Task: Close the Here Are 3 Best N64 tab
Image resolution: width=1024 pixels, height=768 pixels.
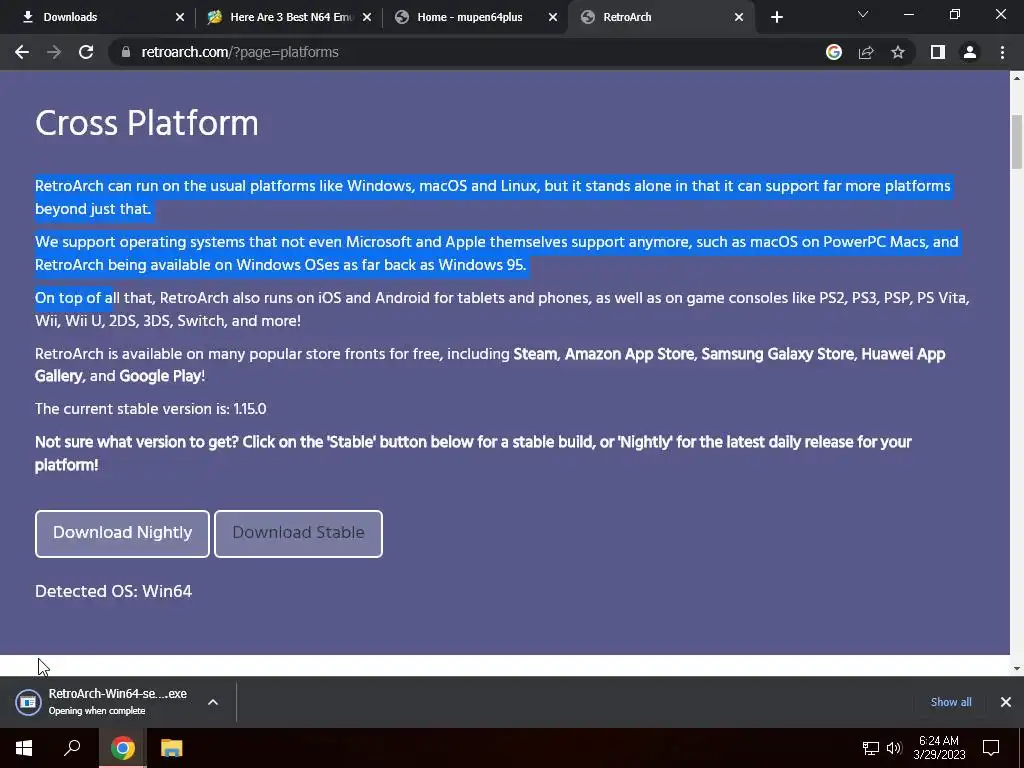Action: 366,17
